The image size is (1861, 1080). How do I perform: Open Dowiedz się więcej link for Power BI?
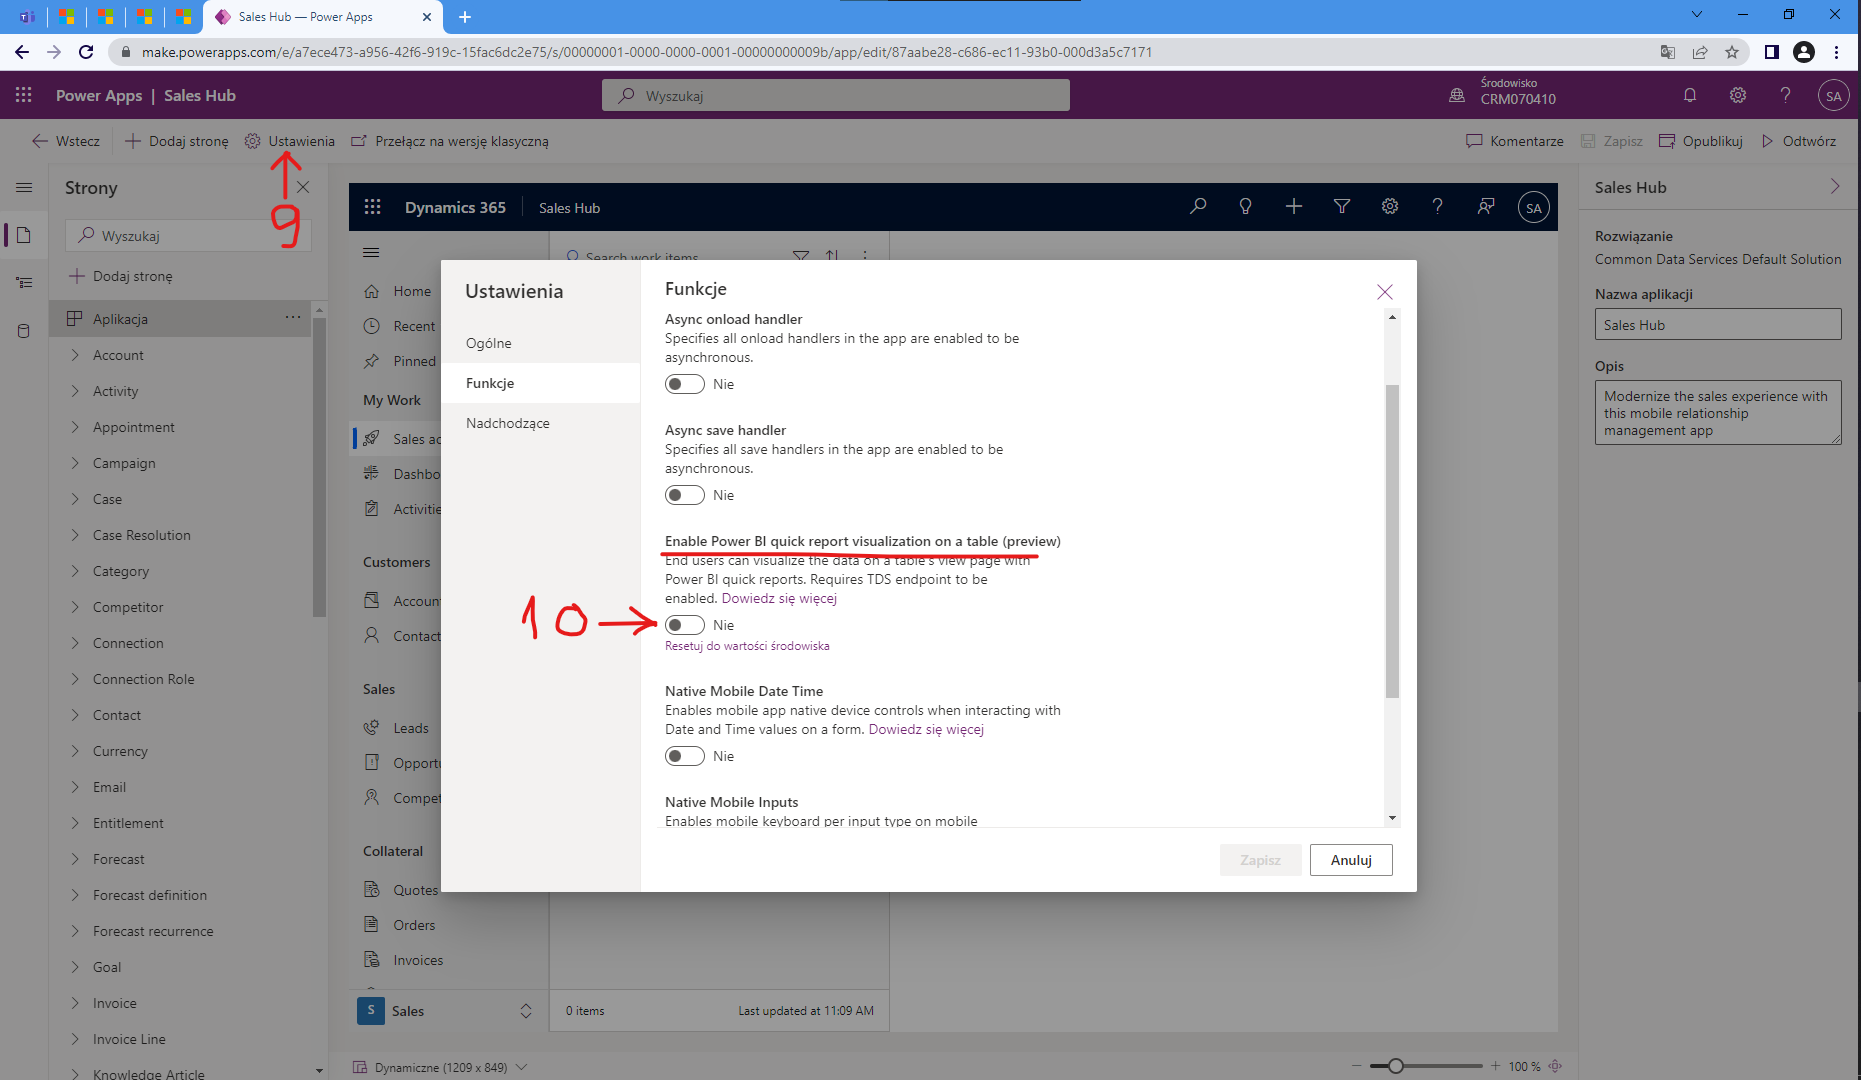(x=779, y=598)
